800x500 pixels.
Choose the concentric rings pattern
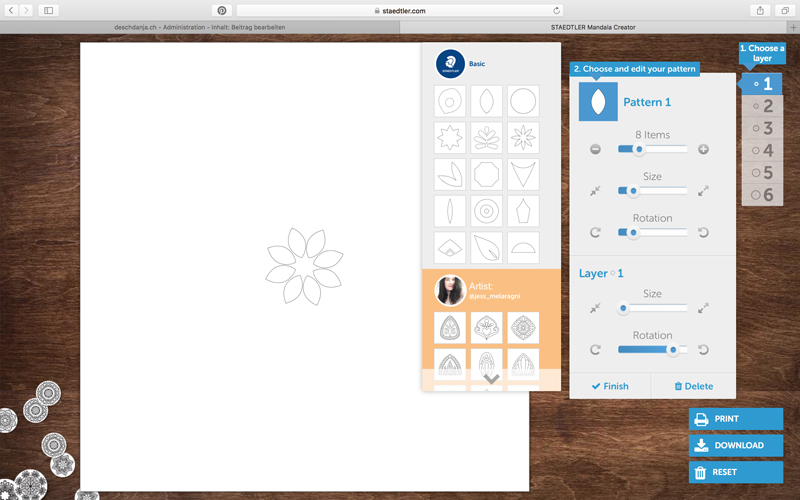[x=487, y=211]
